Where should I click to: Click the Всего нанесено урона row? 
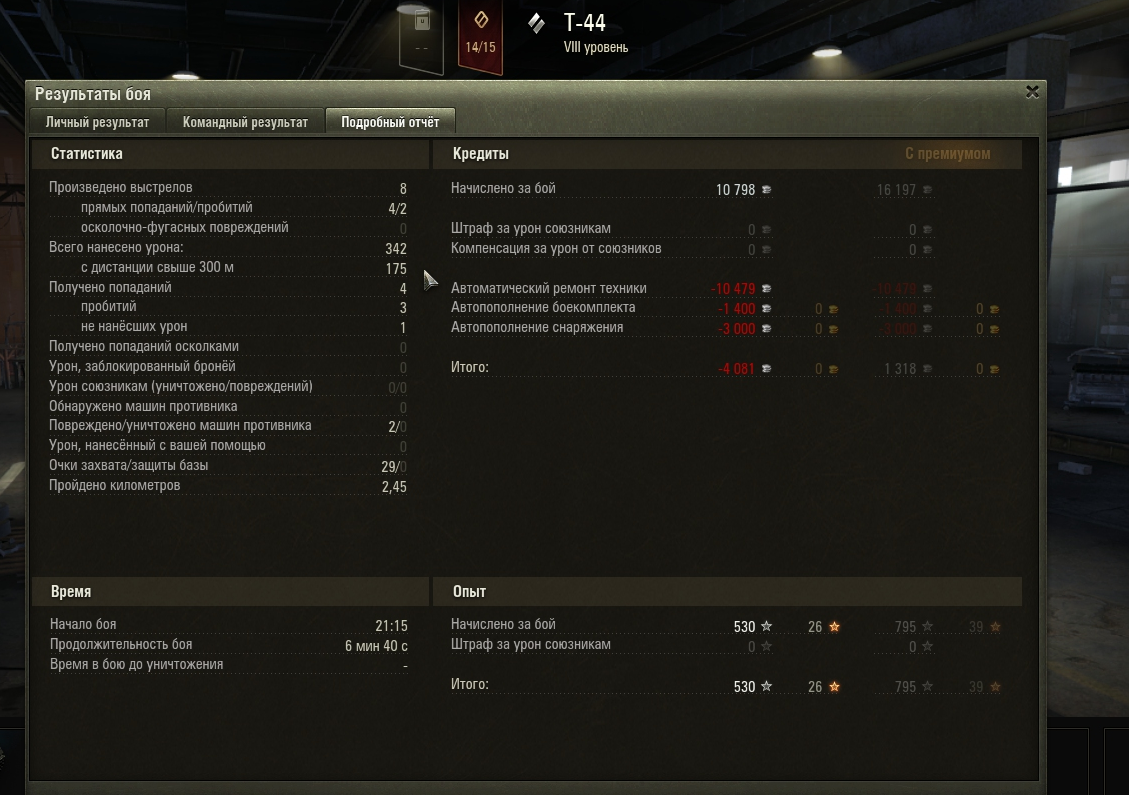(228, 248)
